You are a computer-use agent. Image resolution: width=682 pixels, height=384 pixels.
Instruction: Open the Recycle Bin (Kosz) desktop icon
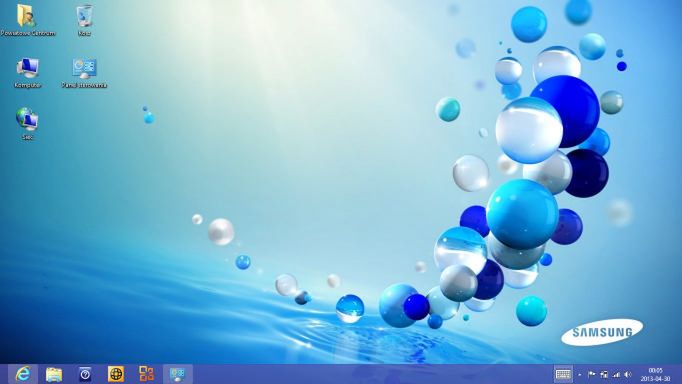(84, 20)
